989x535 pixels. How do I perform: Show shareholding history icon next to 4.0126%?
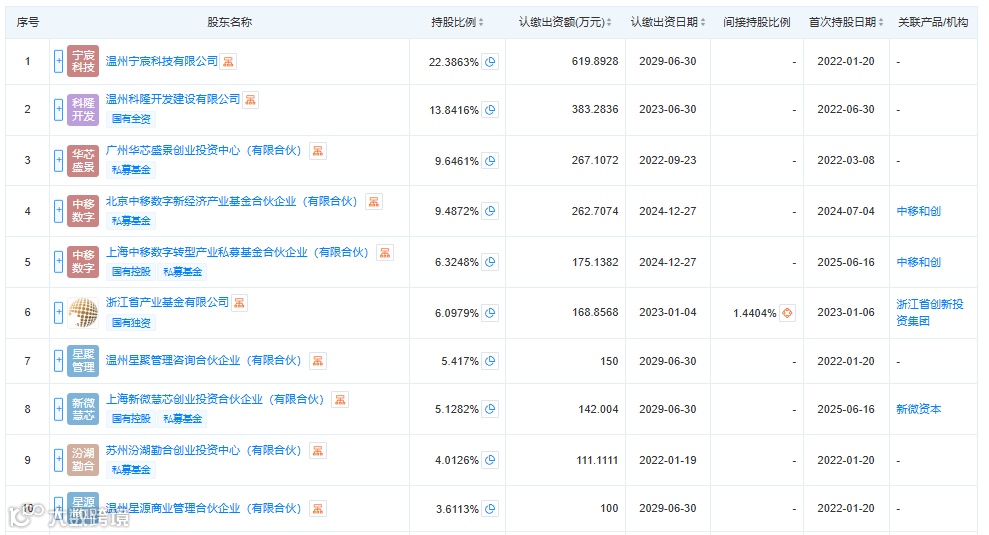[x=490, y=460]
